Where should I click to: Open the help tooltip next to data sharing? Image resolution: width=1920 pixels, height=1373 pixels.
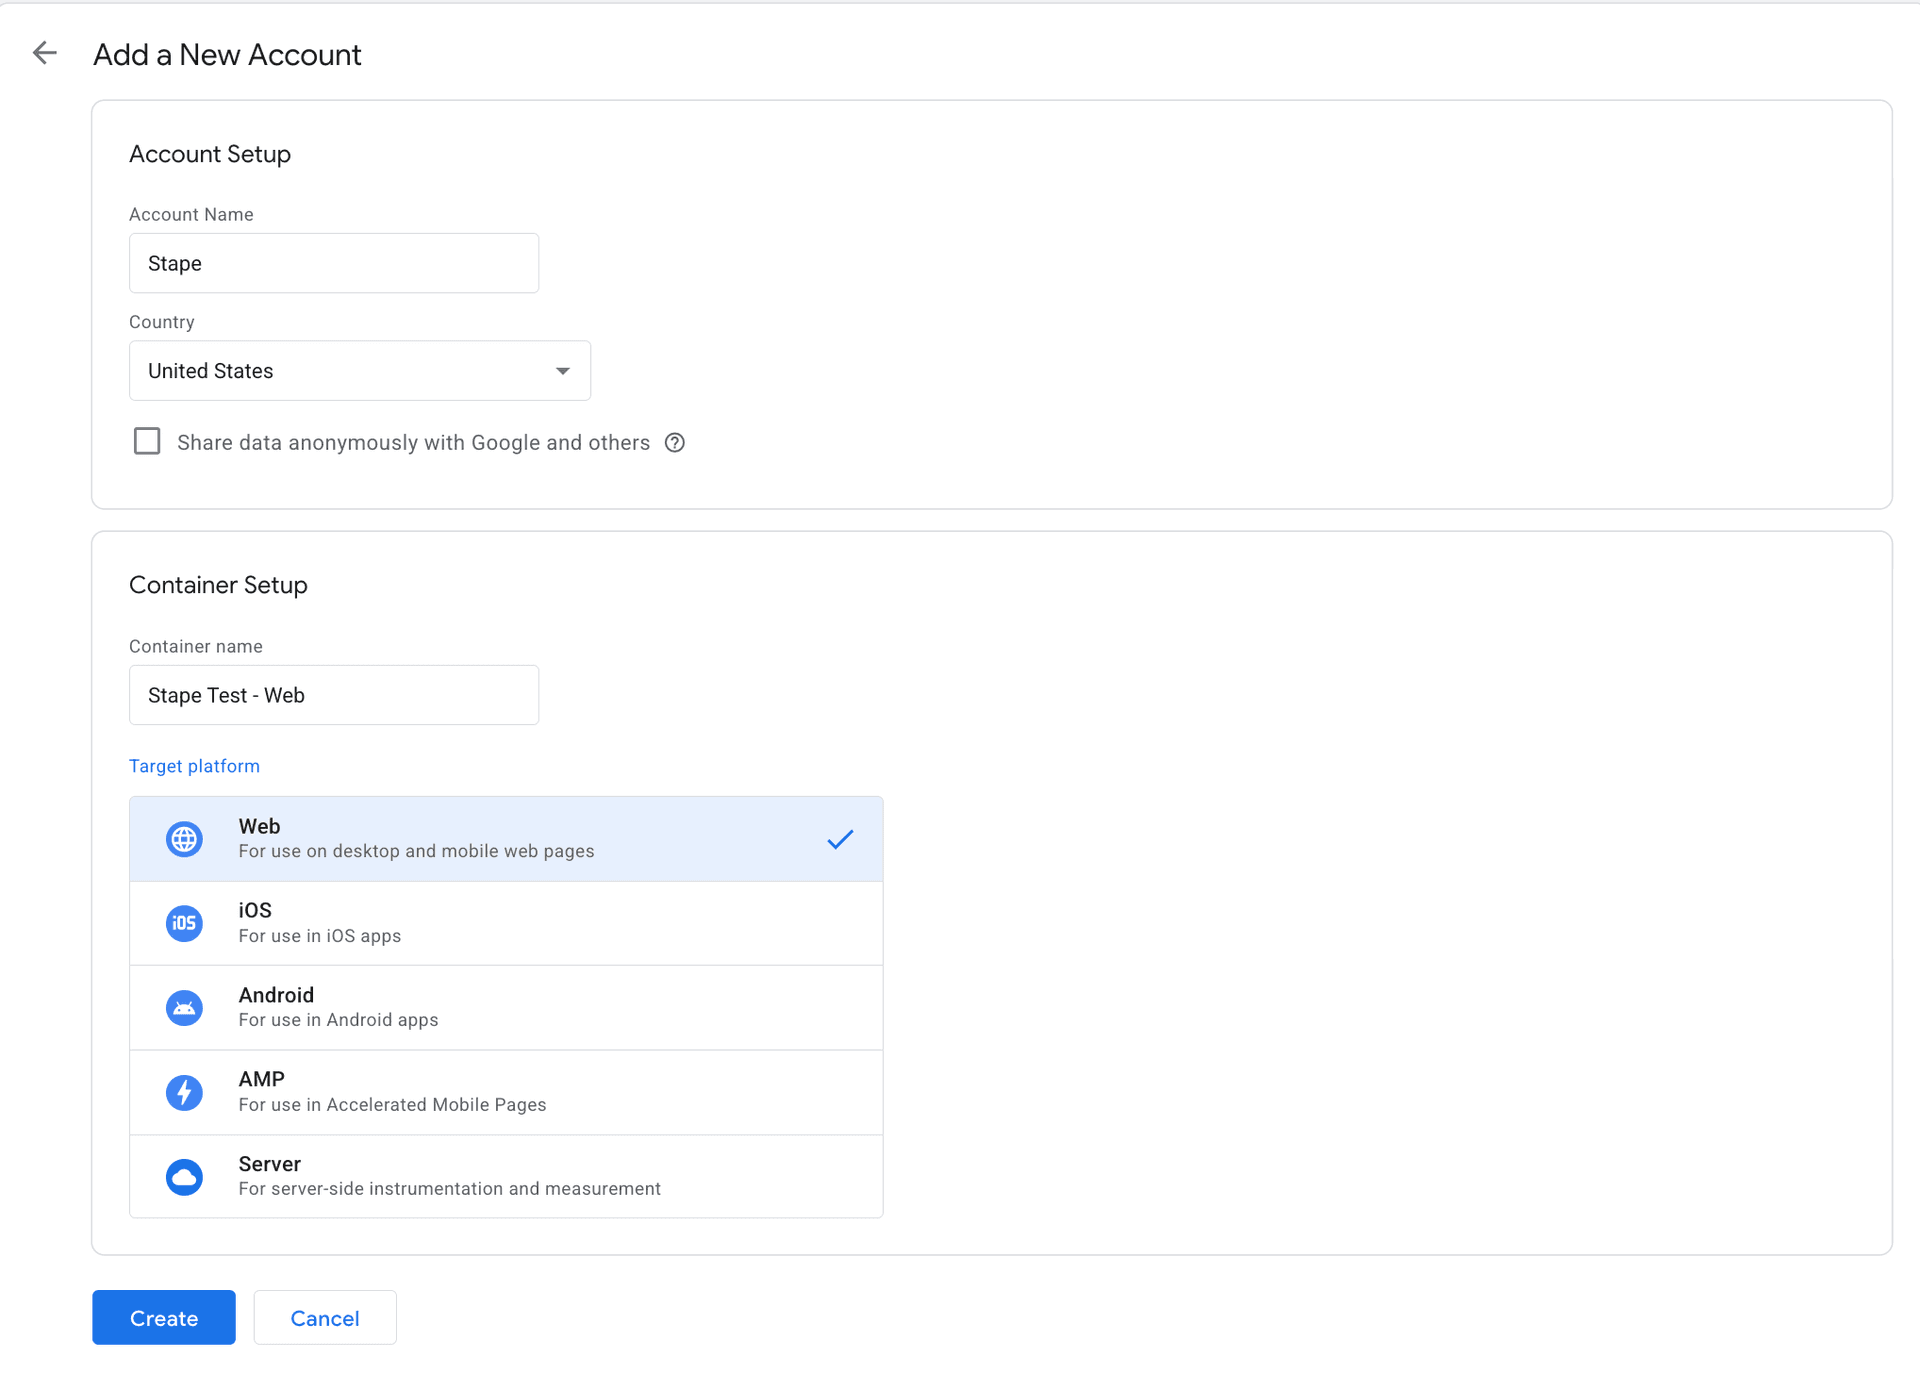point(674,442)
